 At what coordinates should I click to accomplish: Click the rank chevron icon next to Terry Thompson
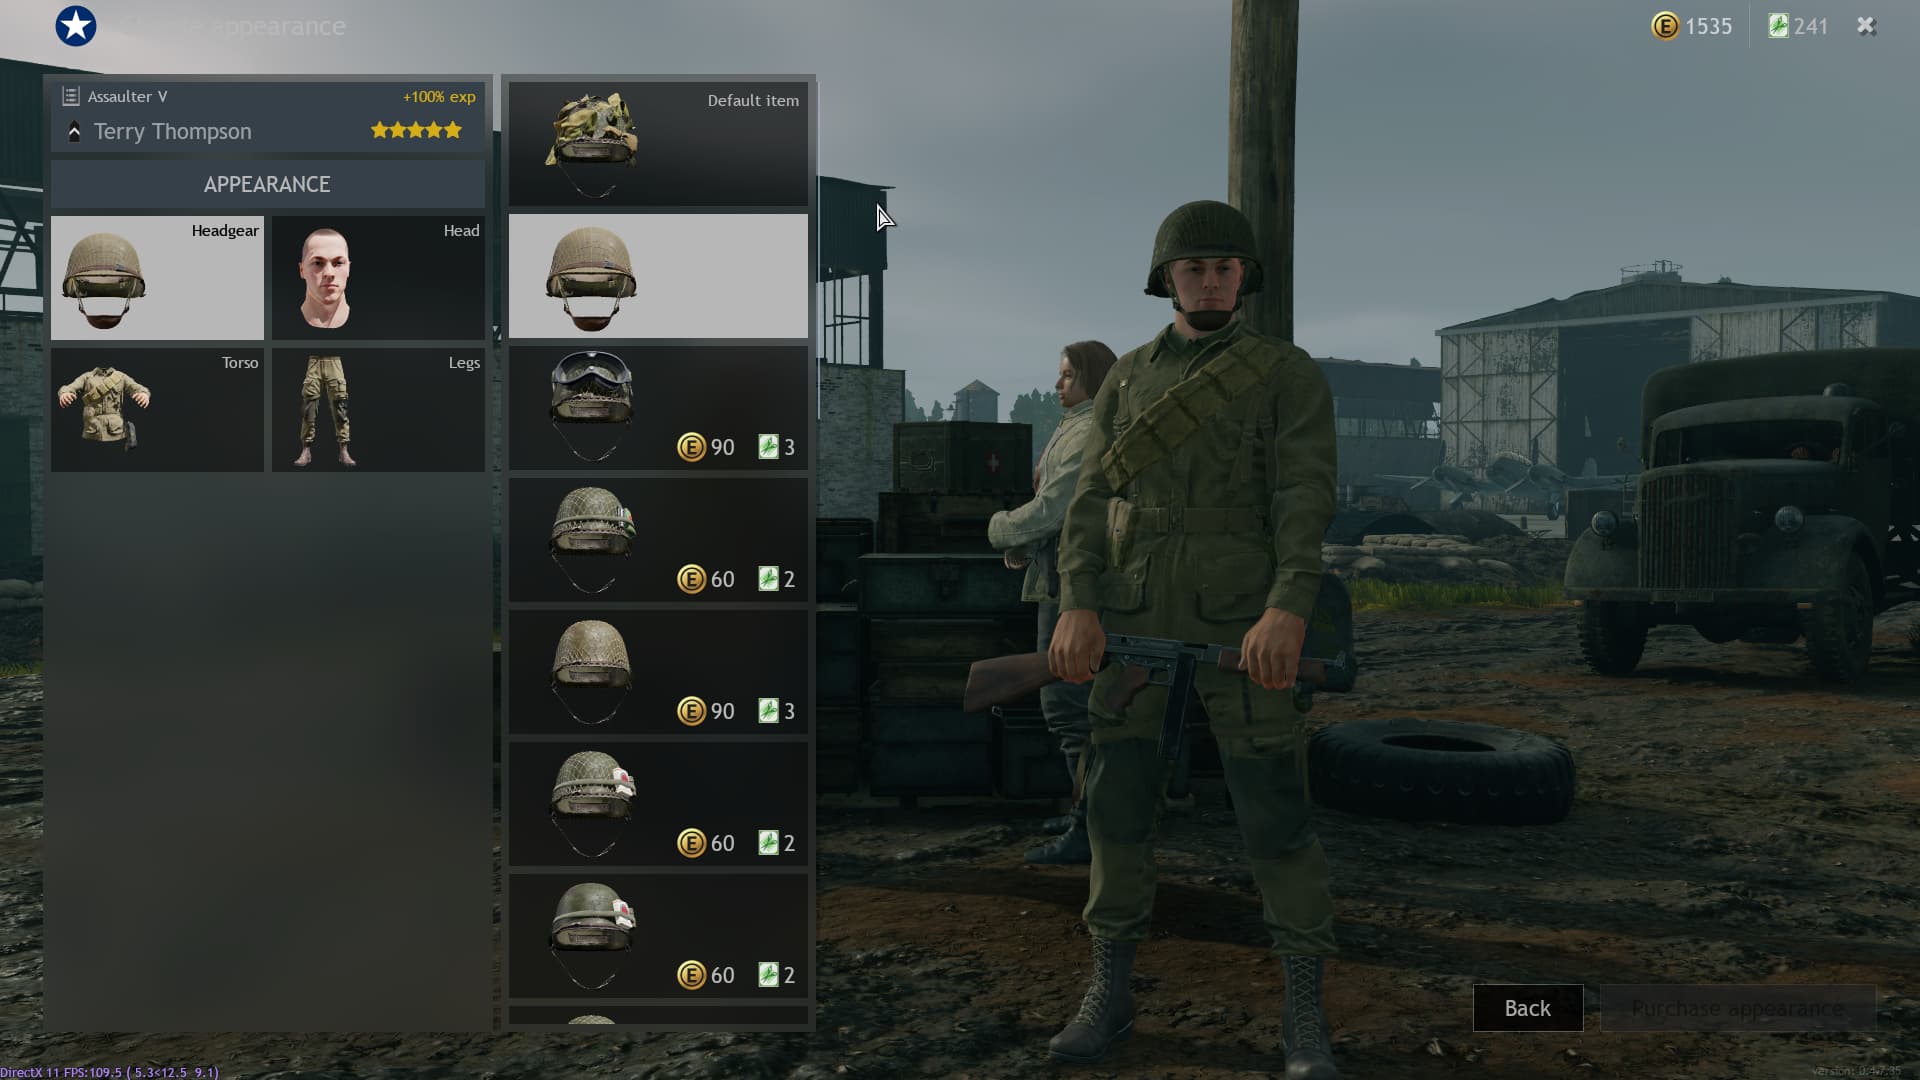(x=74, y=131)
